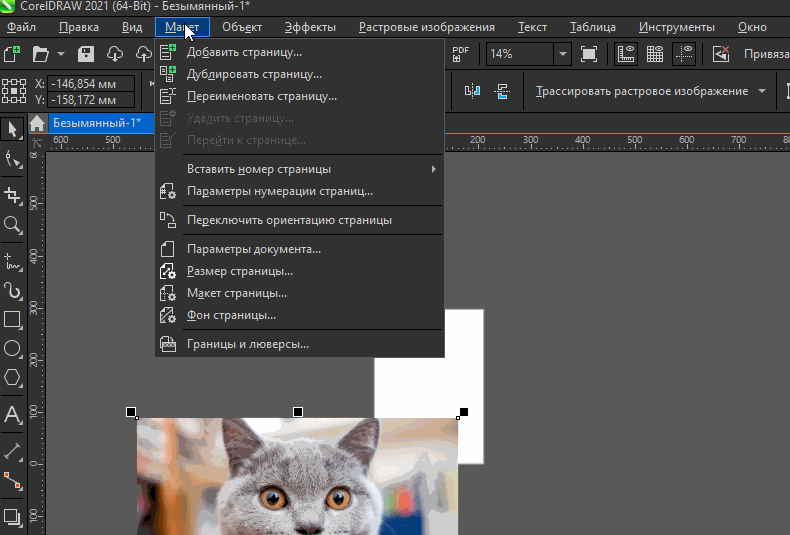Click the cloud upload icon
The width and height of the screenshot is (790, 535).
[x=144, y=53]
